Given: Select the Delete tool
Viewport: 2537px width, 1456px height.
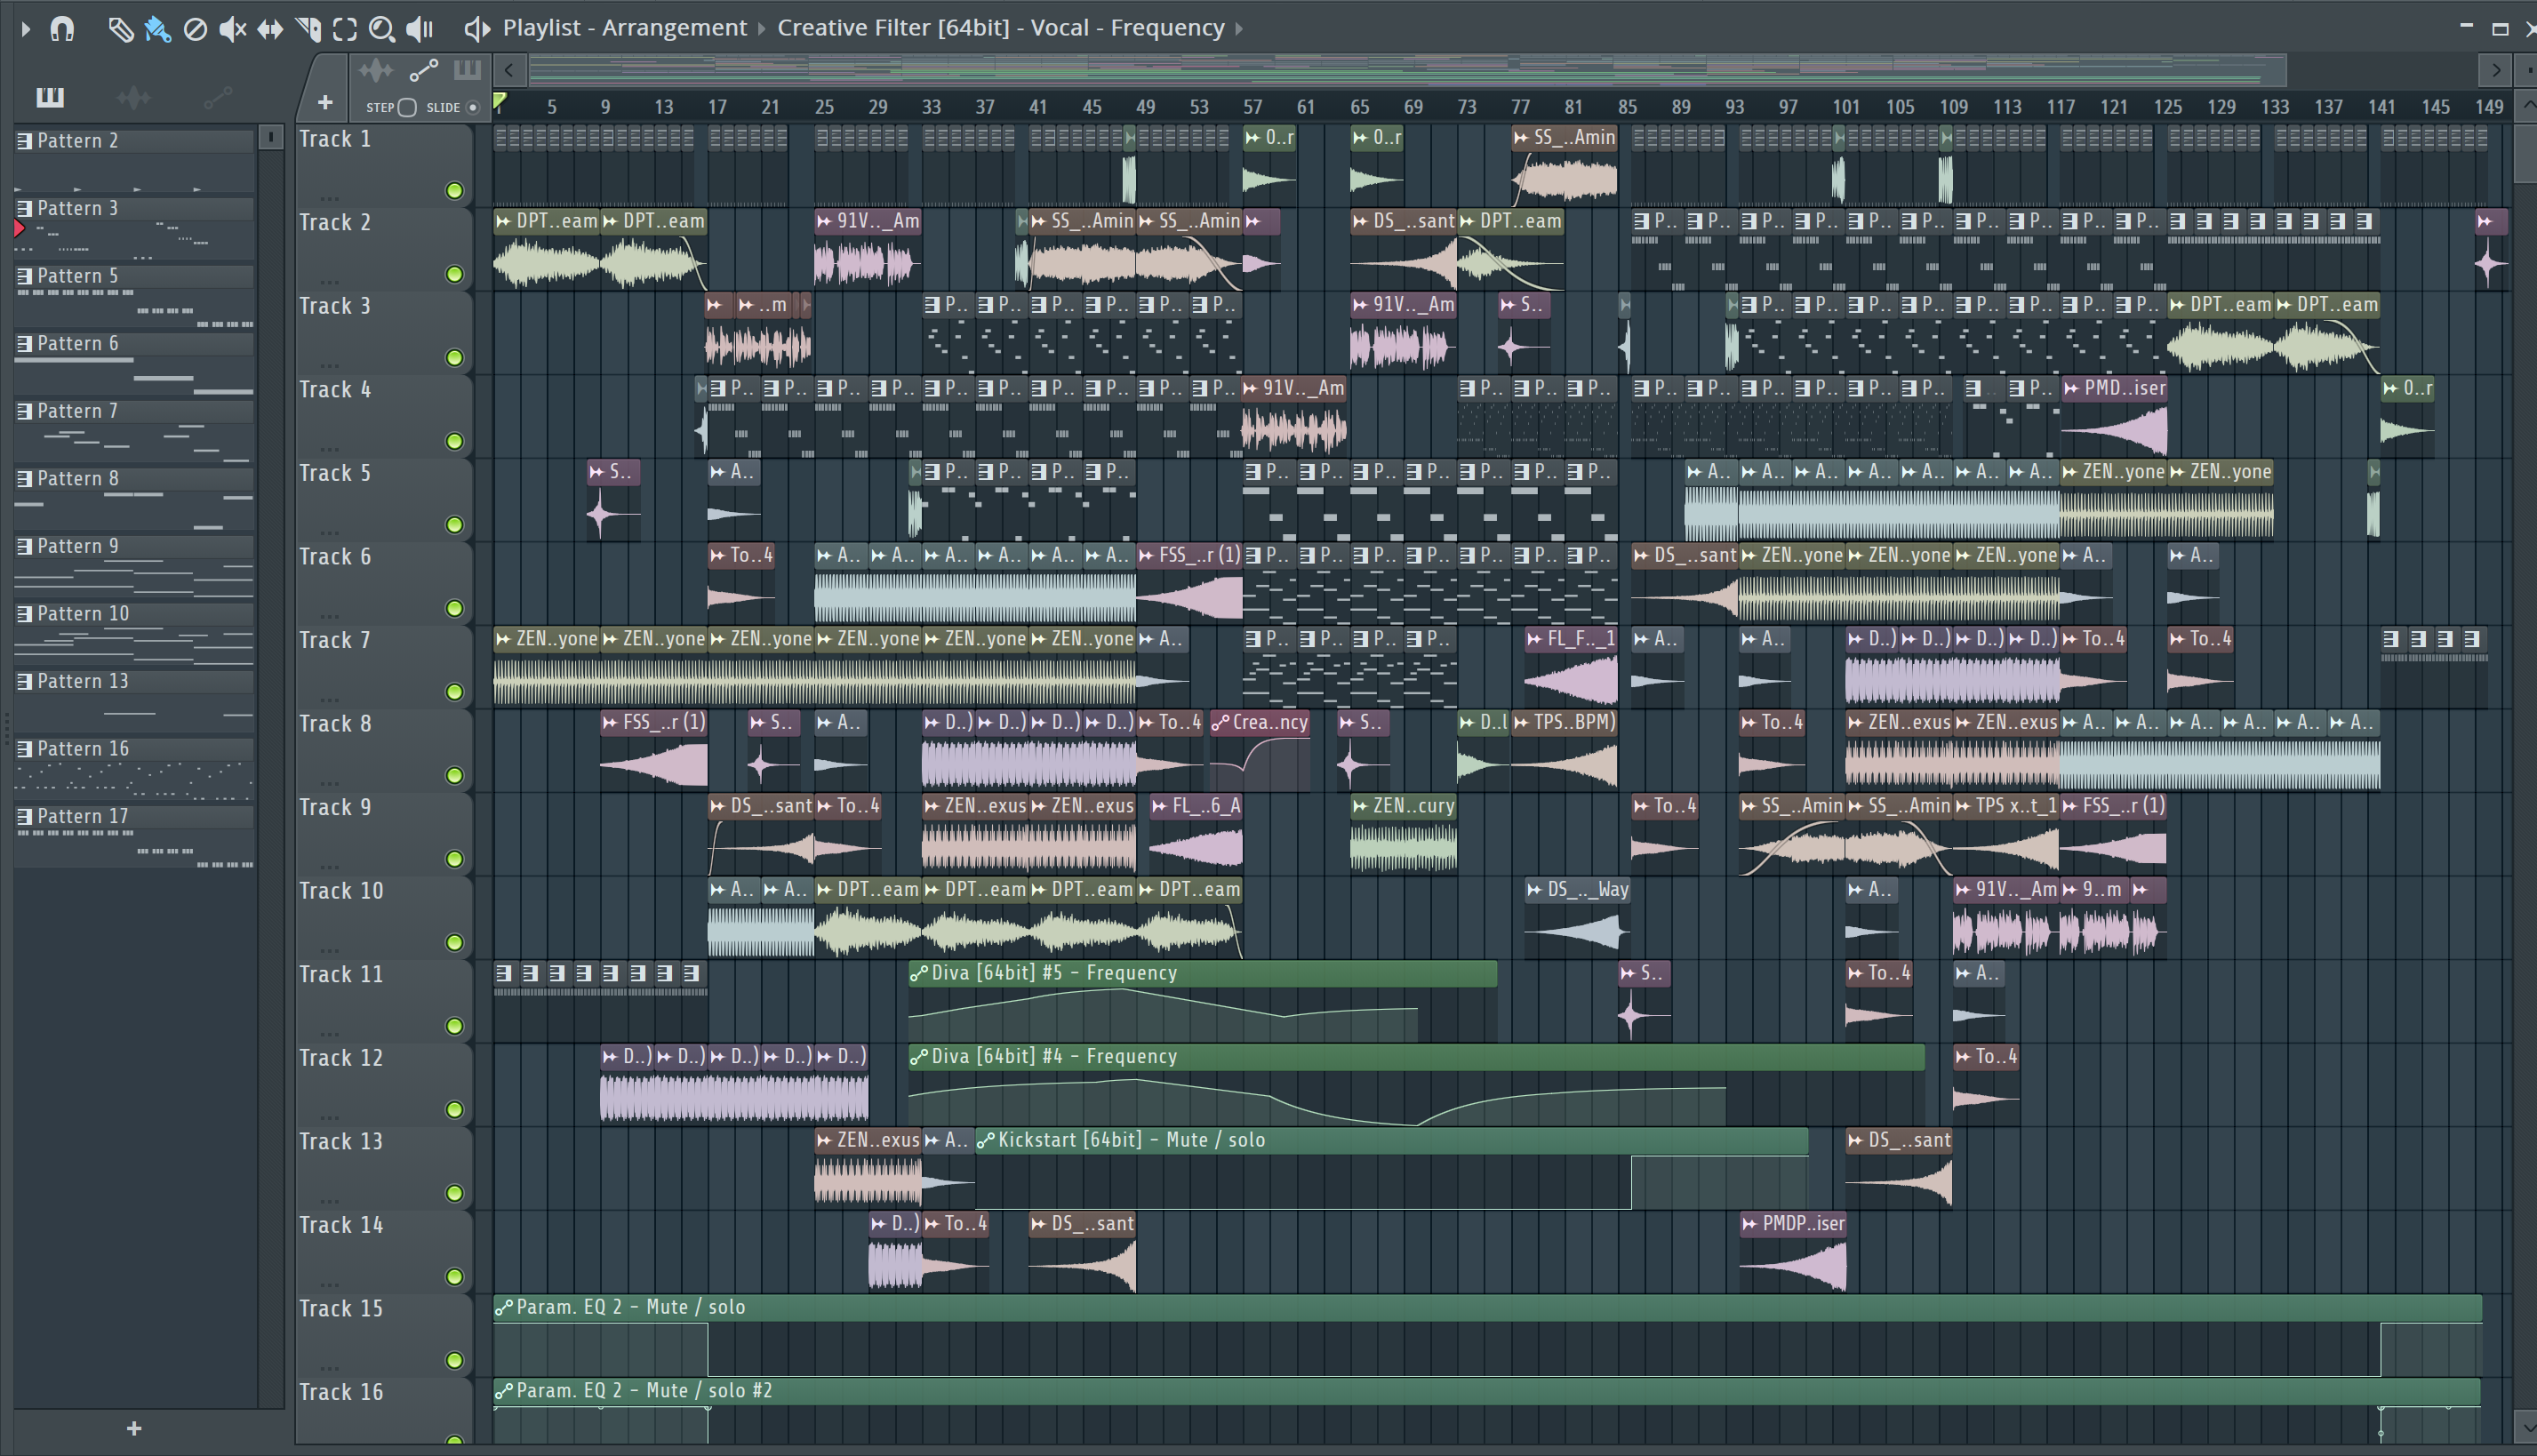Looking at the screenshot, I should click(195, 28).
